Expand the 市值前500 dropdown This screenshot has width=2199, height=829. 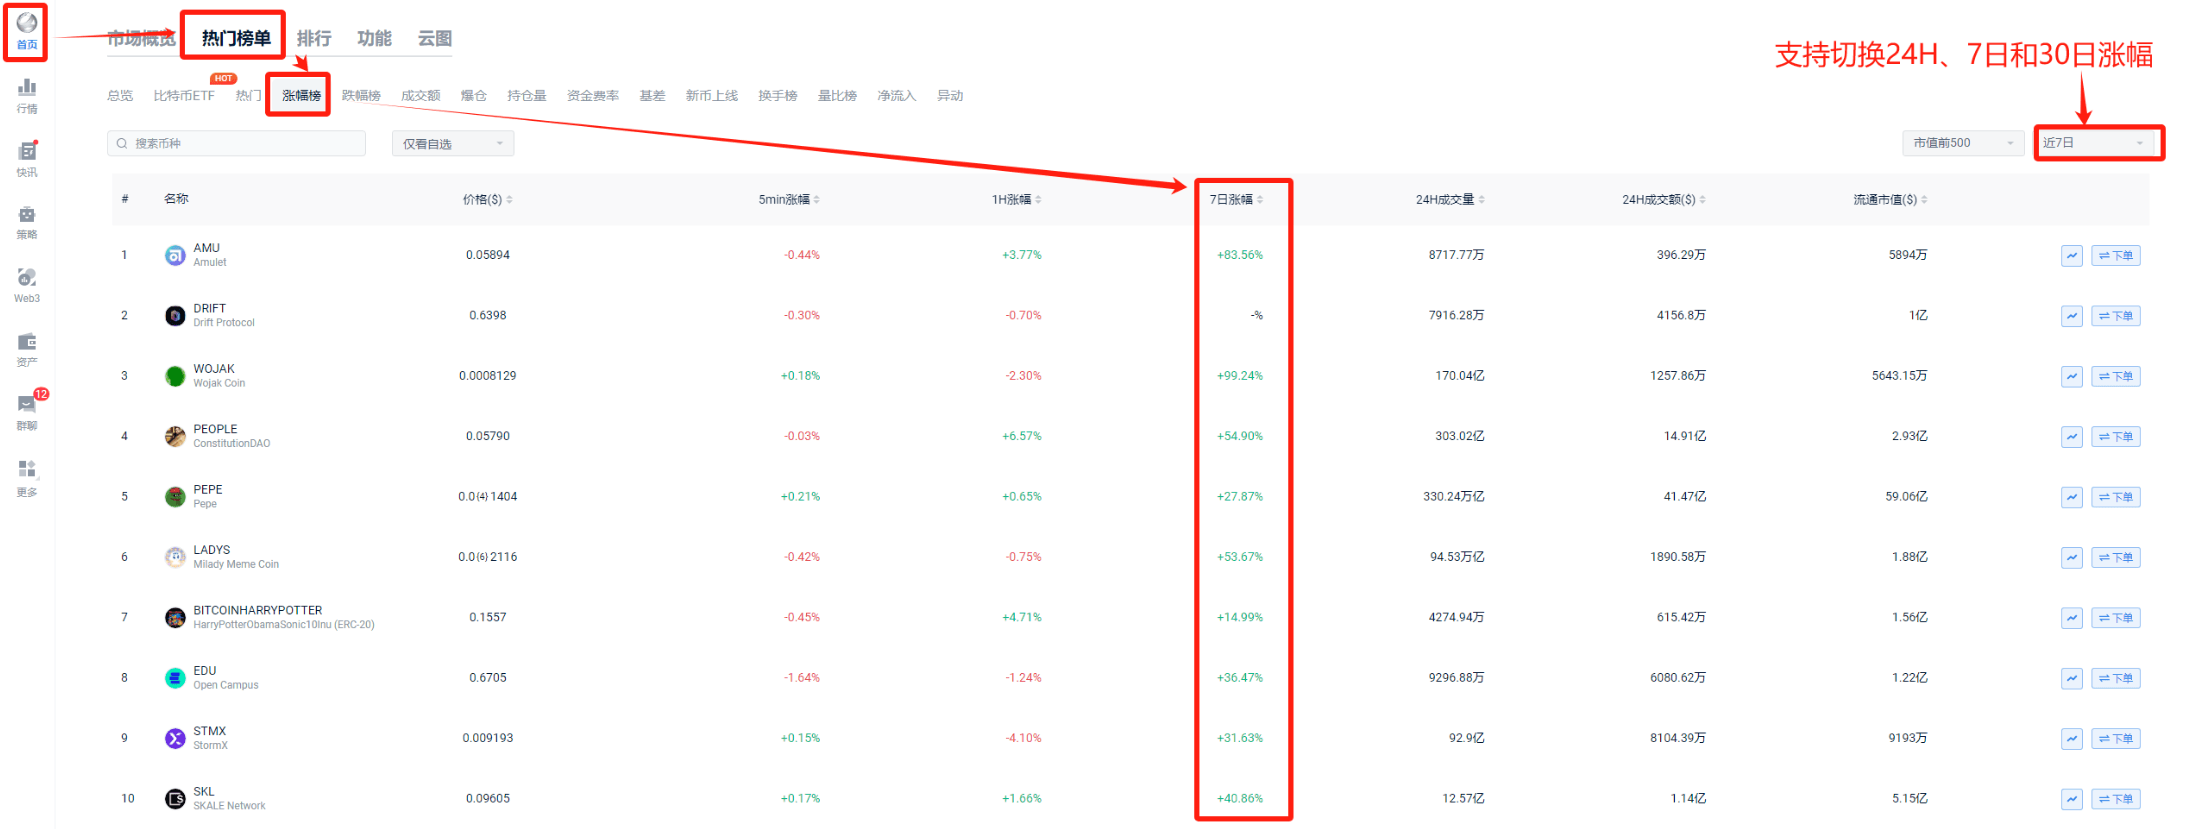pos(1964,143)
